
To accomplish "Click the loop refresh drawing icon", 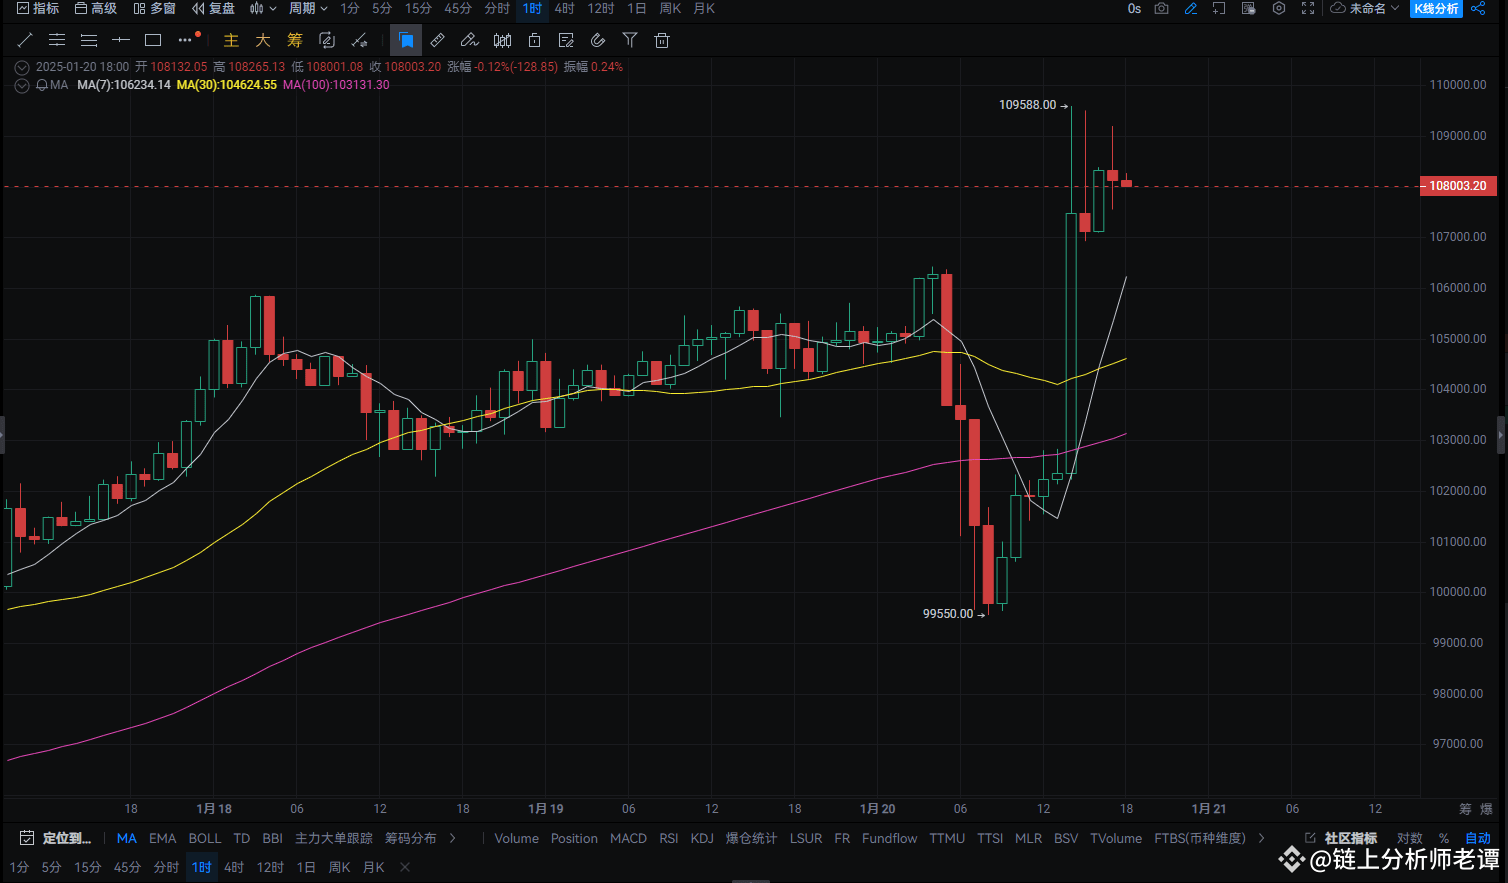I will 327,40.
